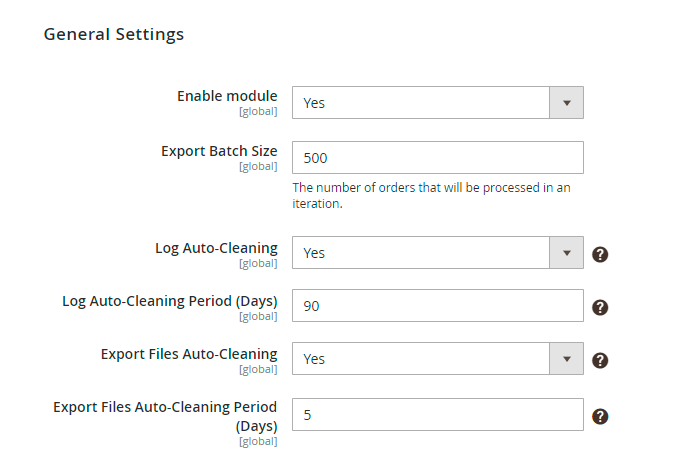Click the Enable module dropdown arrow
The height and width of the screenshot is (473, 677).
click(x=567, y=102)
